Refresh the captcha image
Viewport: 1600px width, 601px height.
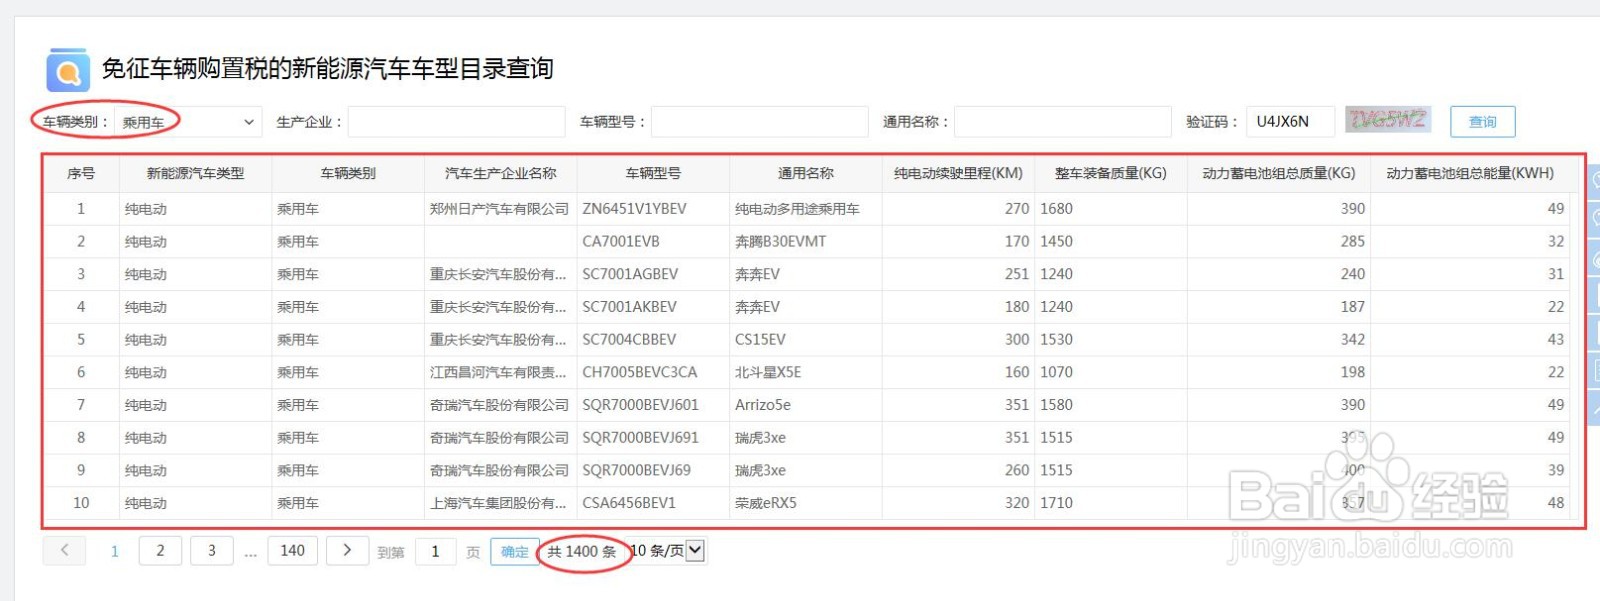tap(1388, 120)
